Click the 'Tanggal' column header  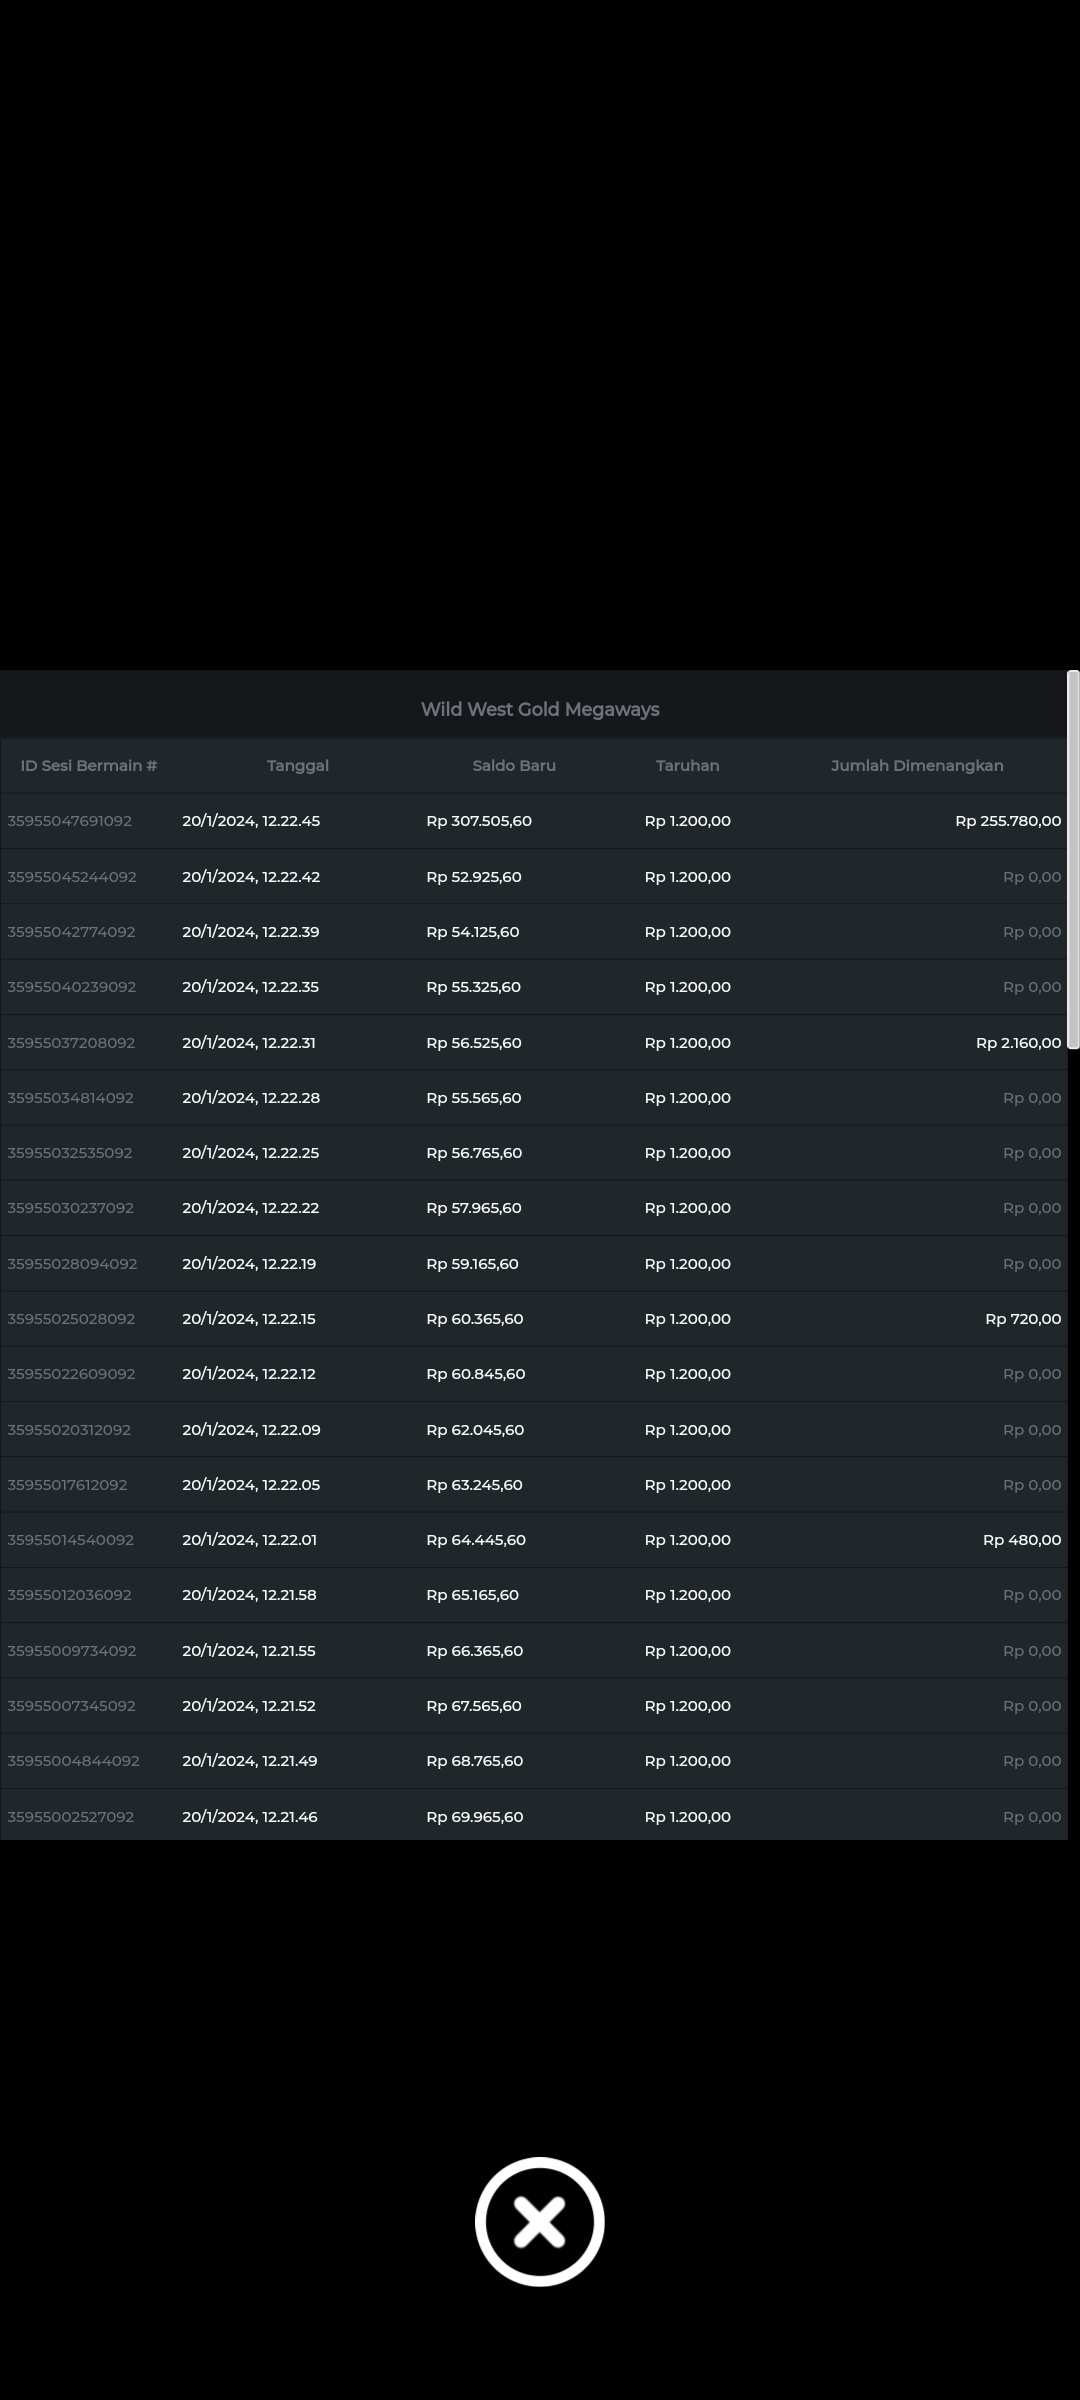[x=298, y=765]
